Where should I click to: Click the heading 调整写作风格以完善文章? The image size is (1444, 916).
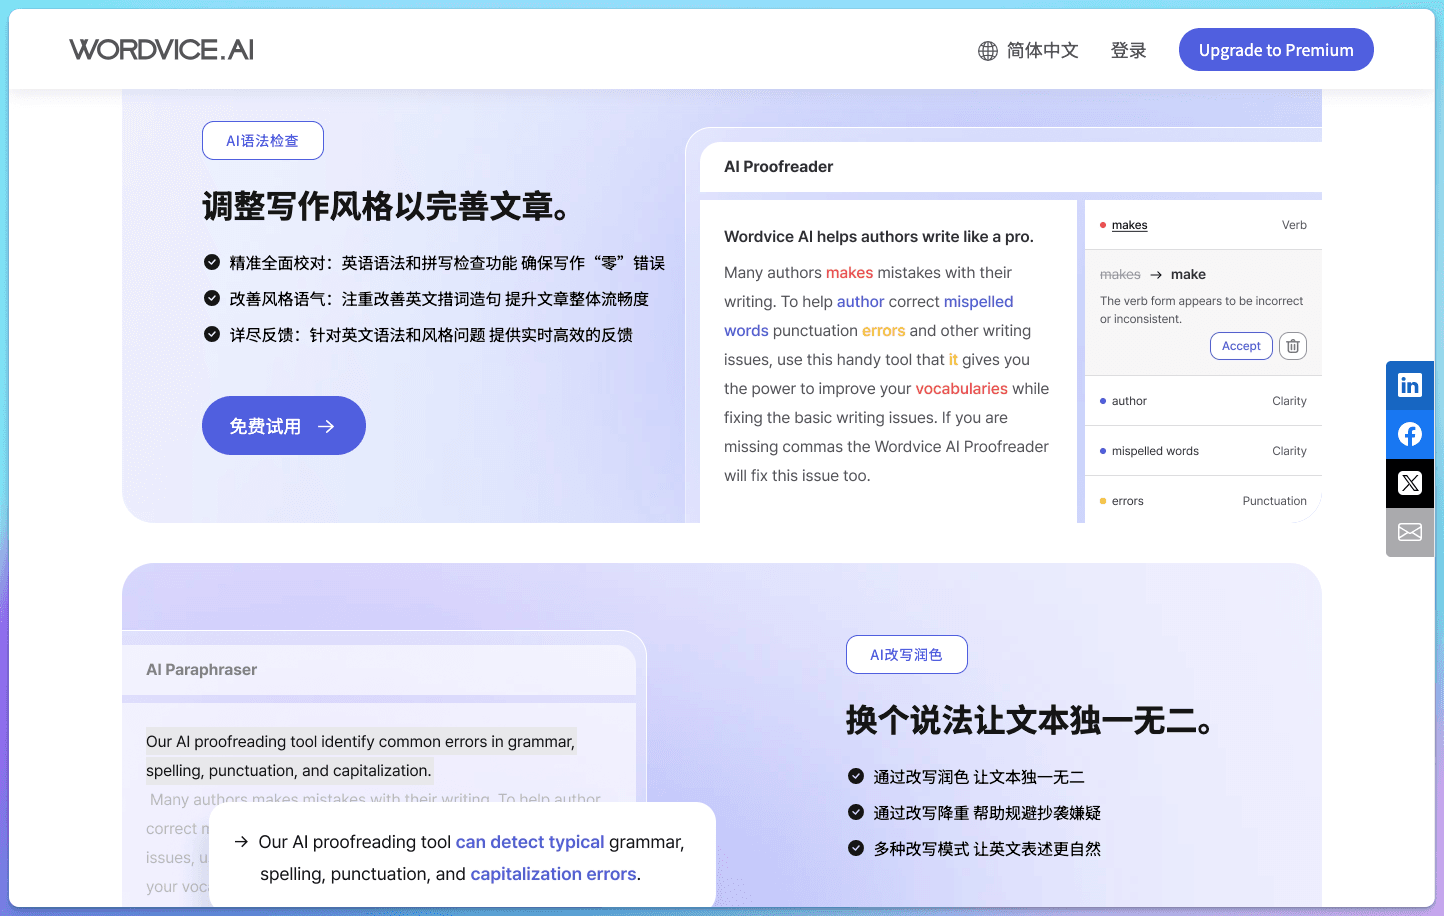click(388, 206)
